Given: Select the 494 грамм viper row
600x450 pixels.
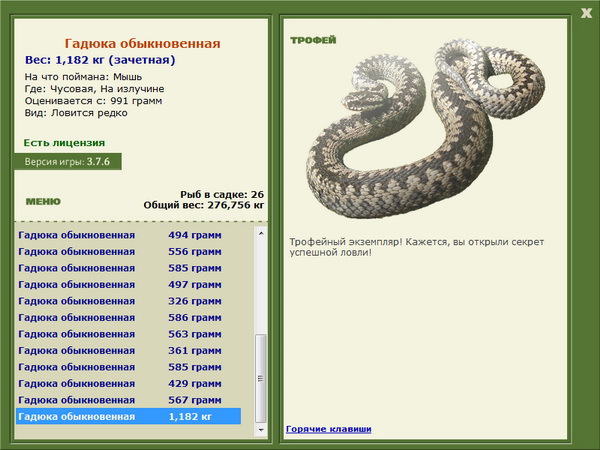Looking at the screenshot, I should [129, 235].
